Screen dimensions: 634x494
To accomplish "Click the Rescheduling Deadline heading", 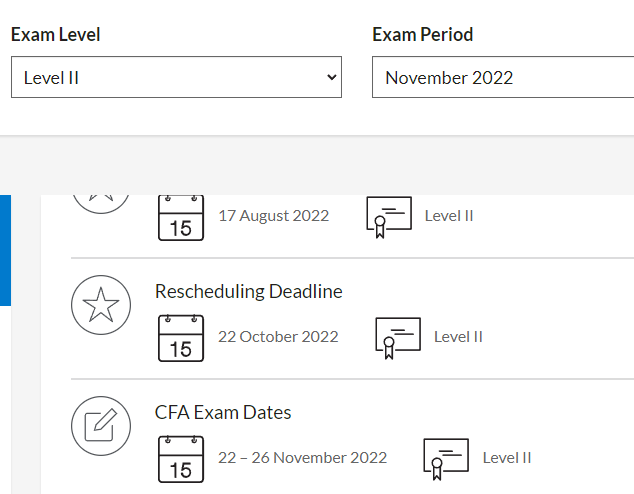I will [249, 292].
